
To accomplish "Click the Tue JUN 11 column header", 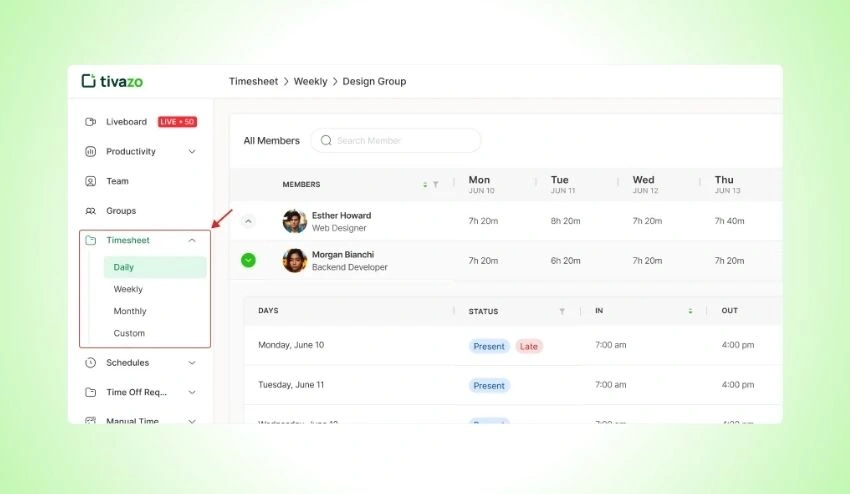I will pos(563,184).
